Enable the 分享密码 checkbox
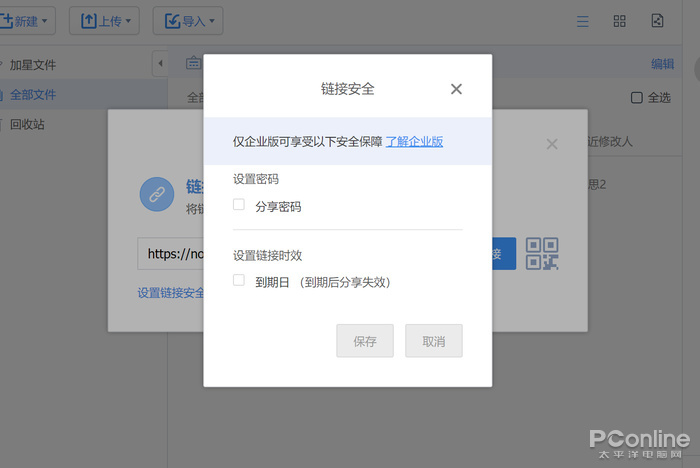The height and width of the screenshot is (468, 700). 239,205
